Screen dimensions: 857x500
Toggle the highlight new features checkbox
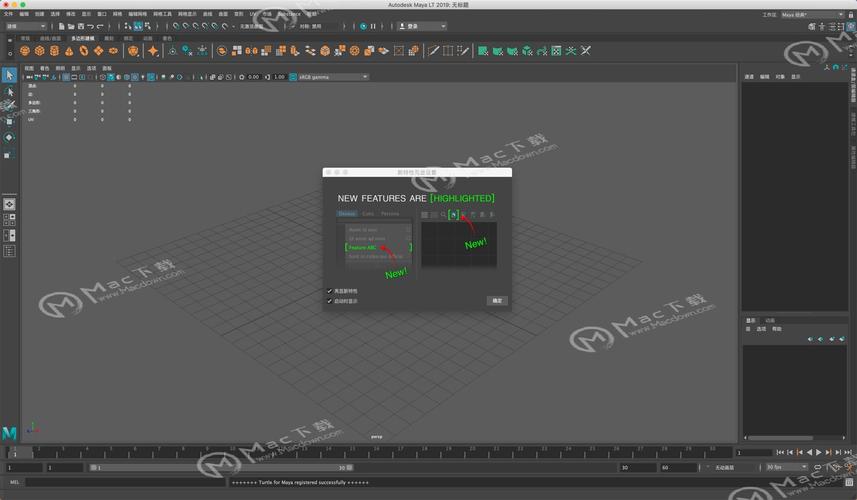pos(330,291)
